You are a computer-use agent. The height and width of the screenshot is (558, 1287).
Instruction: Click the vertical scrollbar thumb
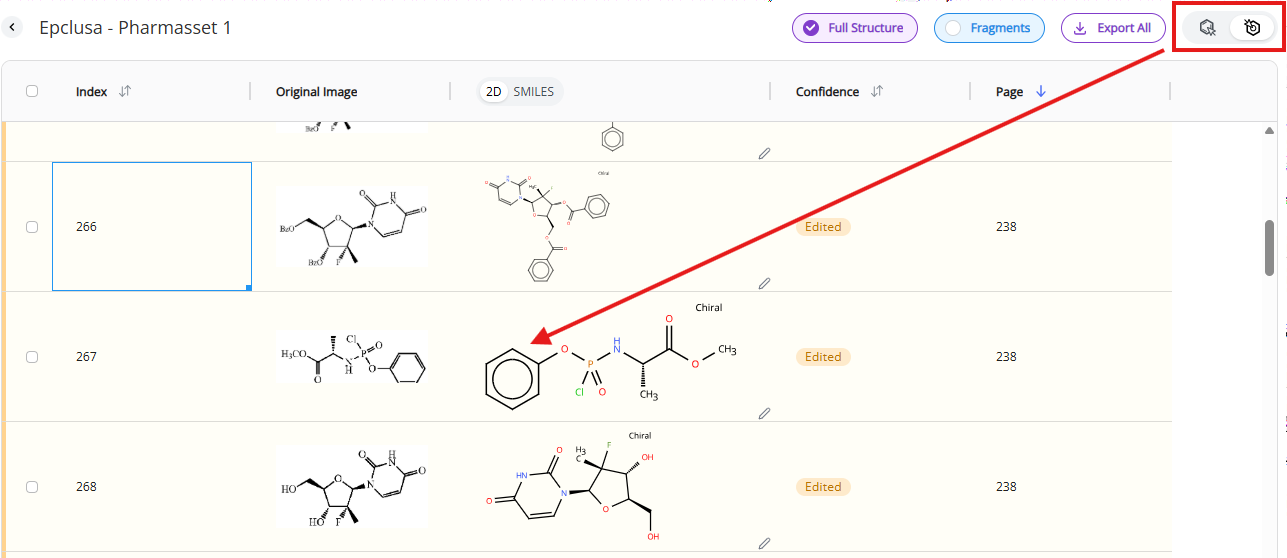1269,246
